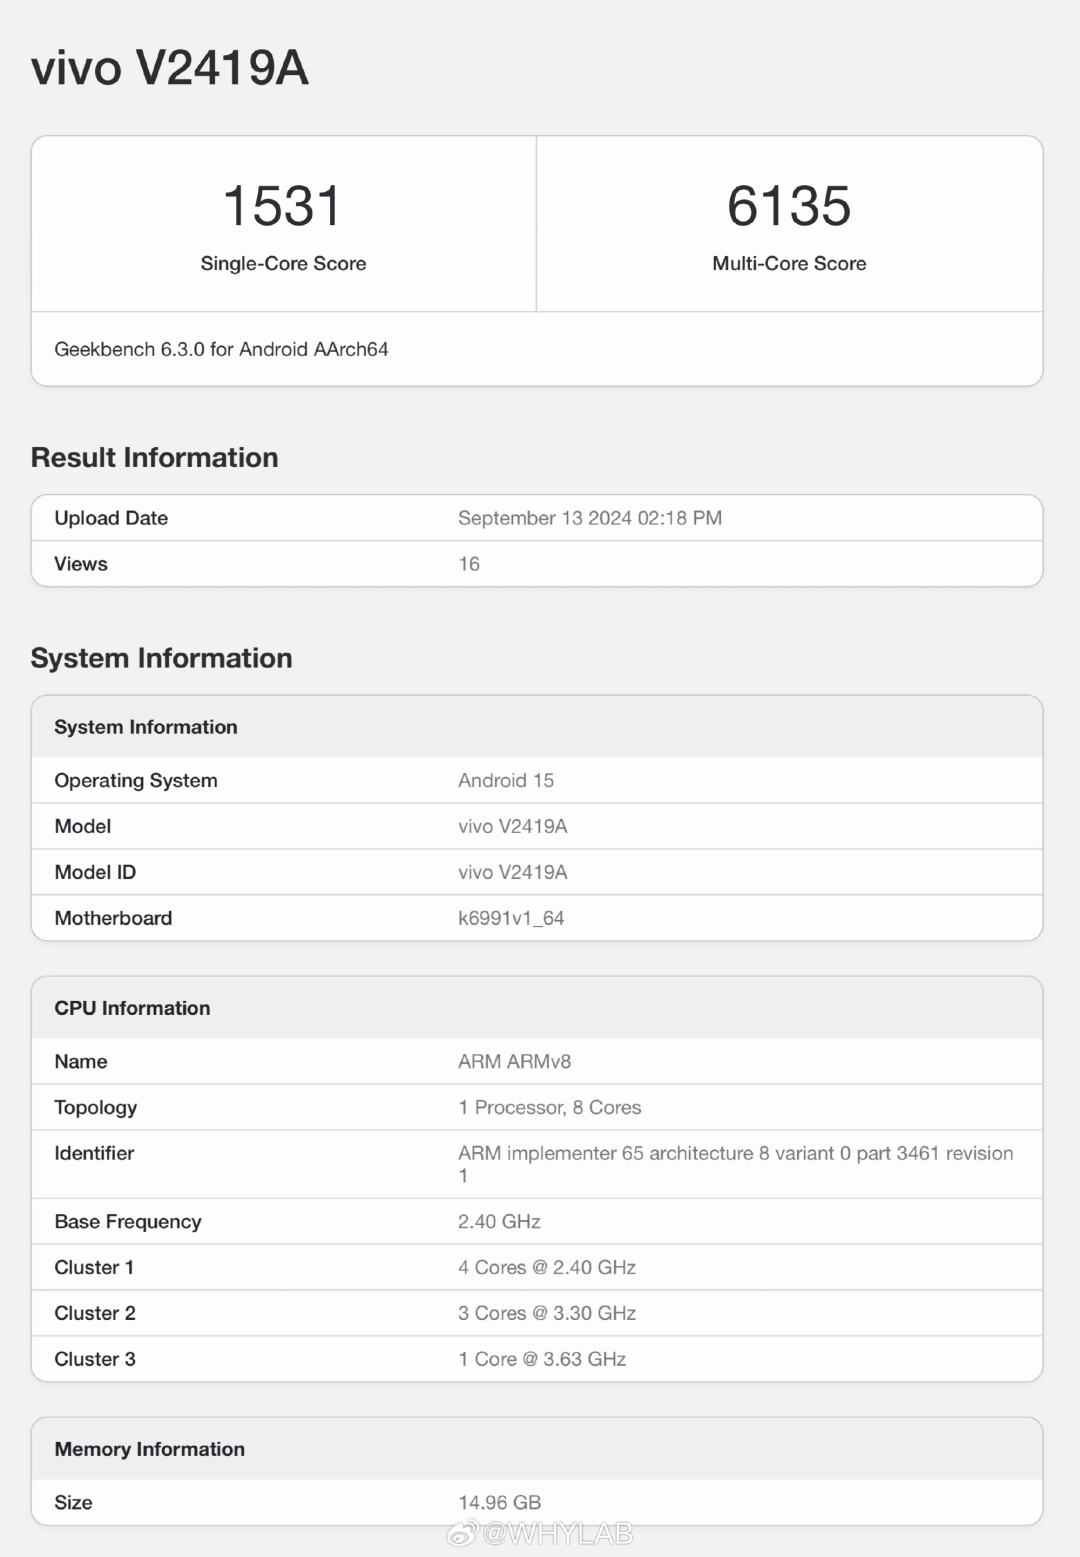The width and height of the screenshot is (1080, 1557).
Task: Select the 1 Processor, 8 Cores value
Action: coord(550,1108)
